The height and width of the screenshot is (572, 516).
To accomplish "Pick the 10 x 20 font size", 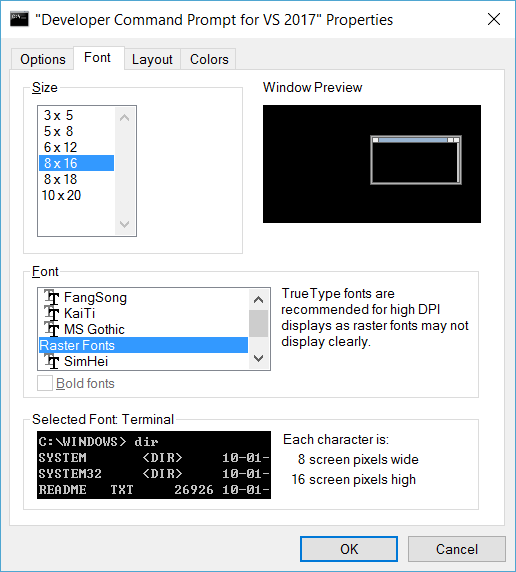I will pos(76,195).
